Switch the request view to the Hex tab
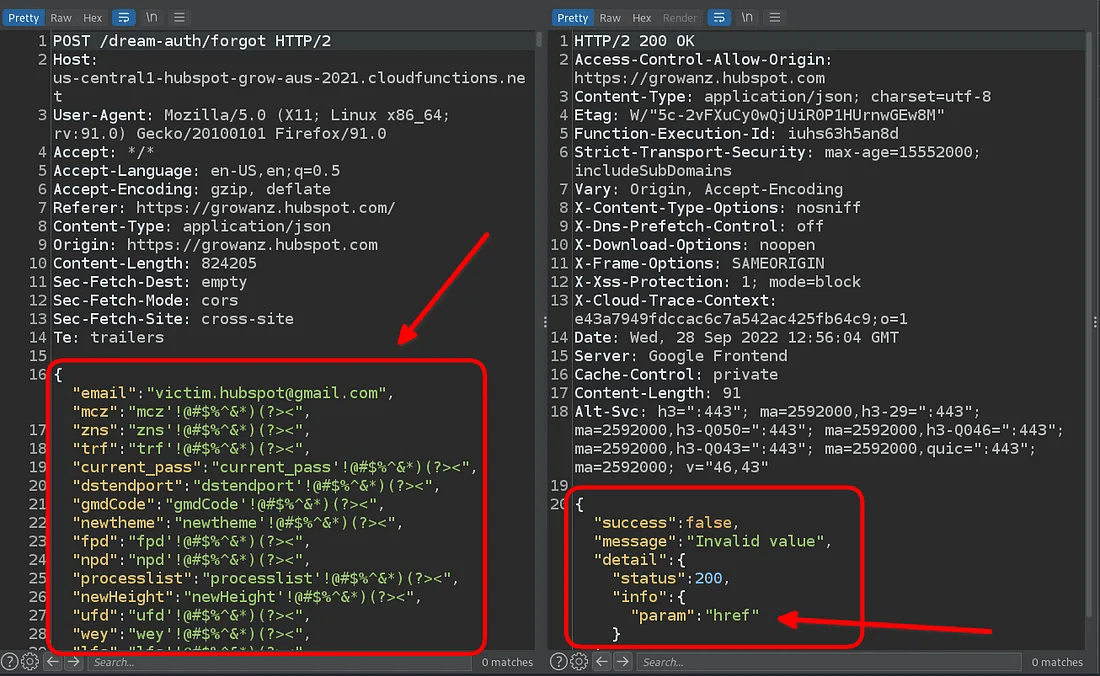This screenshot has height=676, width=1100. (x=92, y=17)
